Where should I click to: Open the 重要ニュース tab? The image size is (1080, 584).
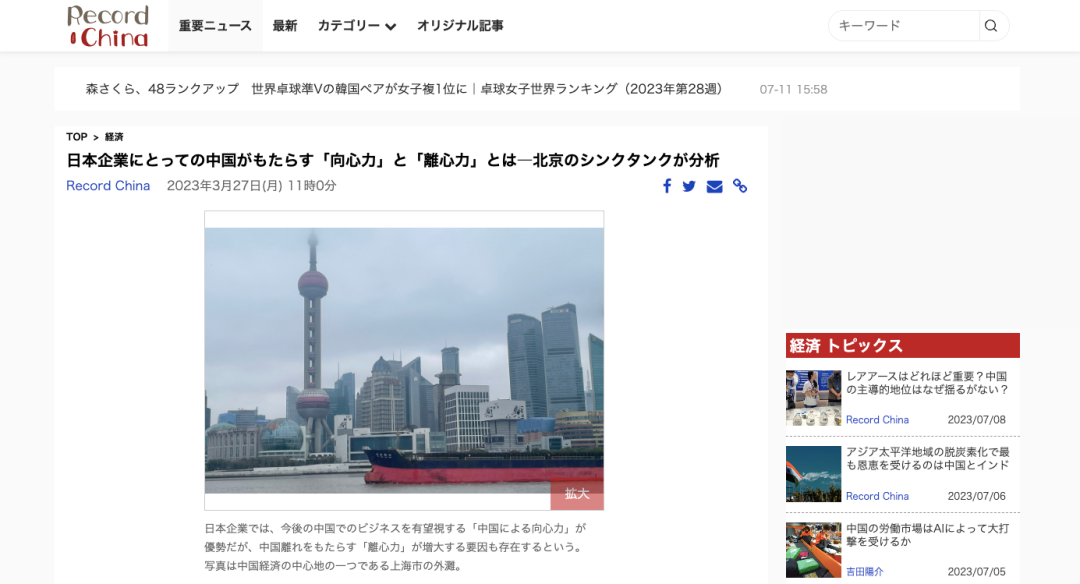(x=215, y=25)
